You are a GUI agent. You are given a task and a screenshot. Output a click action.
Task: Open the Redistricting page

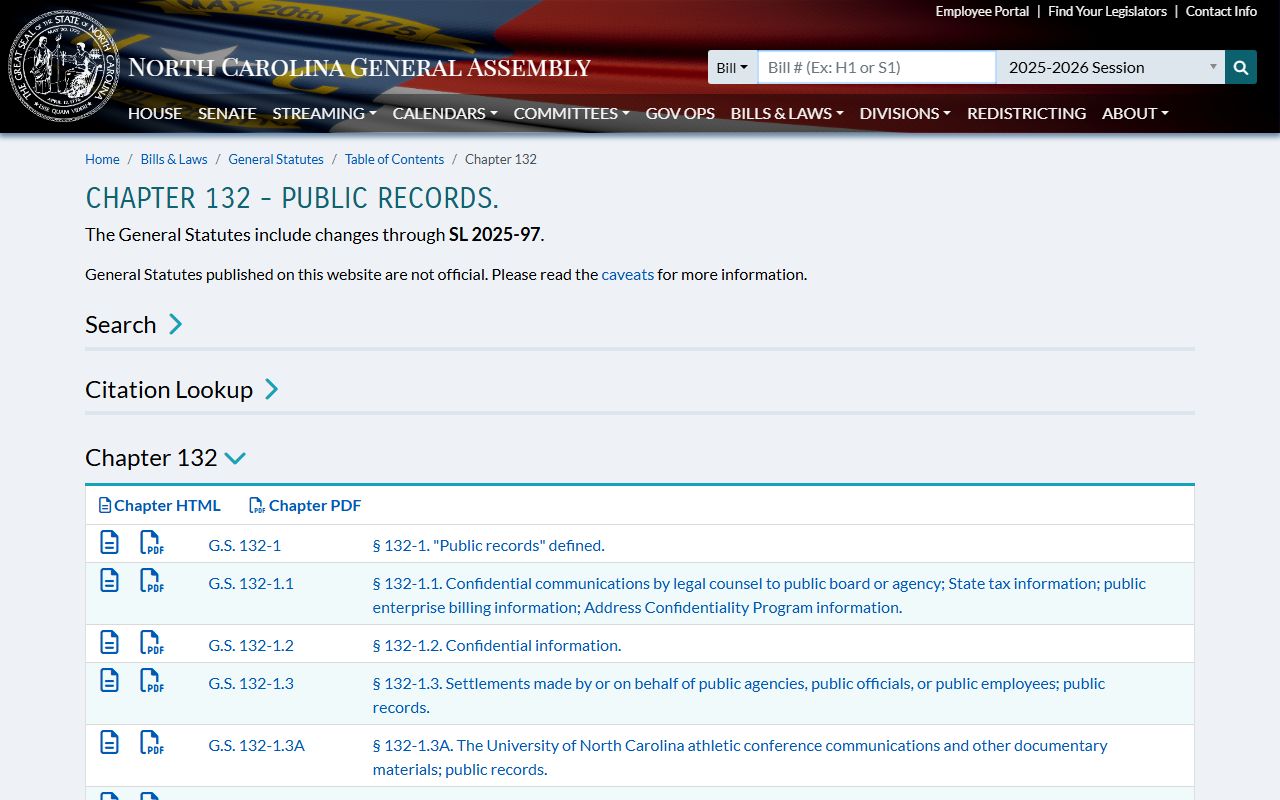pos(1026,113)
